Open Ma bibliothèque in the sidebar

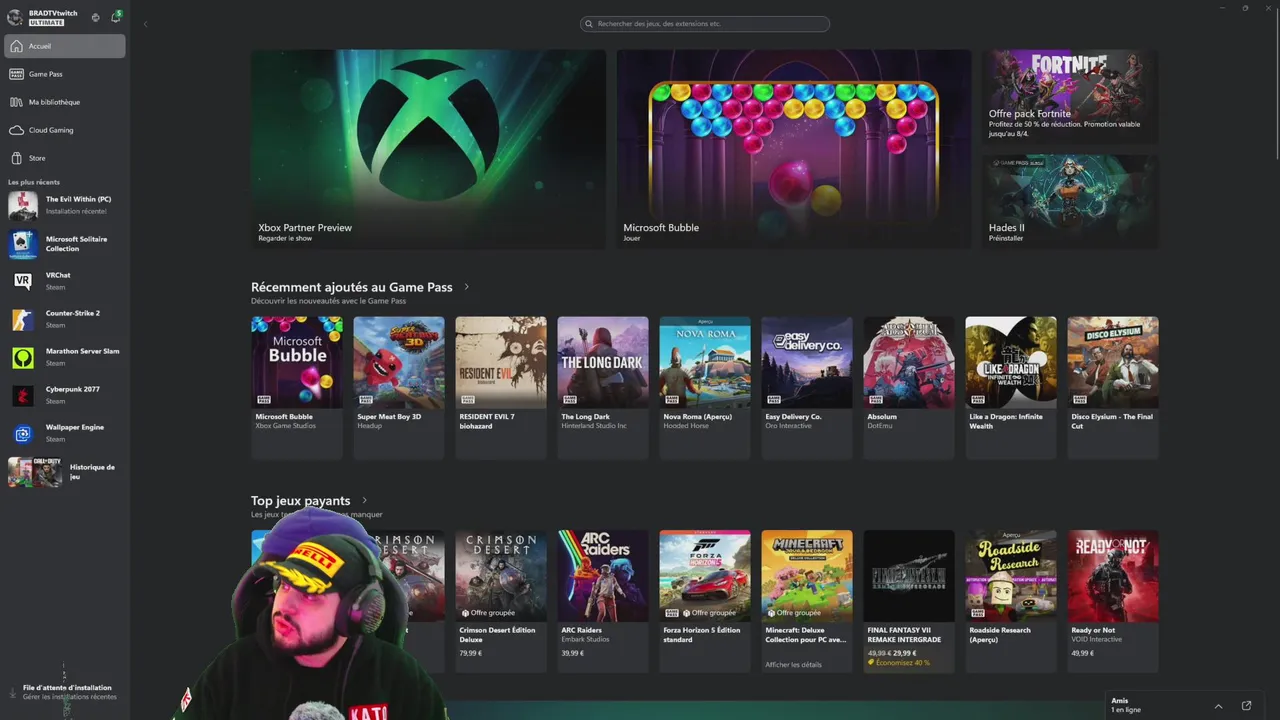65,102
